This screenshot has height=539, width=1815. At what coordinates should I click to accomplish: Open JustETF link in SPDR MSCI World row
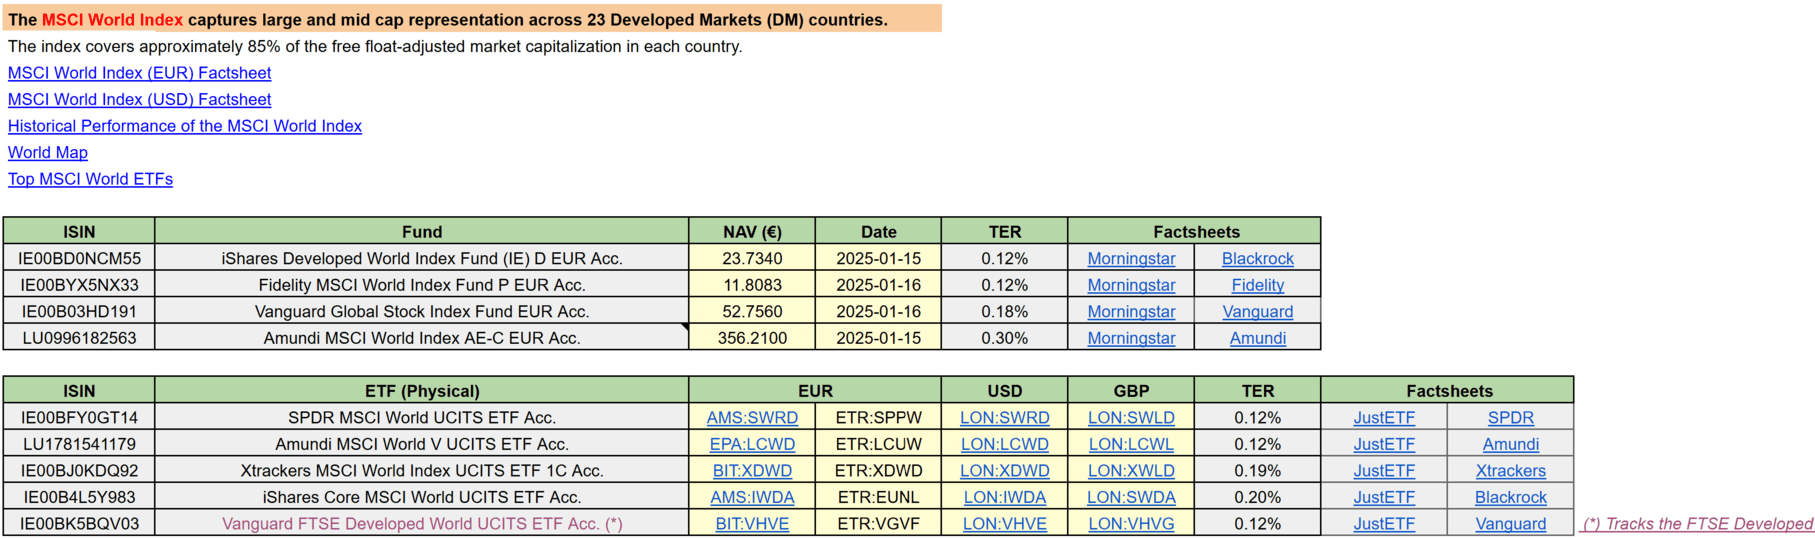click(x=1384, y=417)
